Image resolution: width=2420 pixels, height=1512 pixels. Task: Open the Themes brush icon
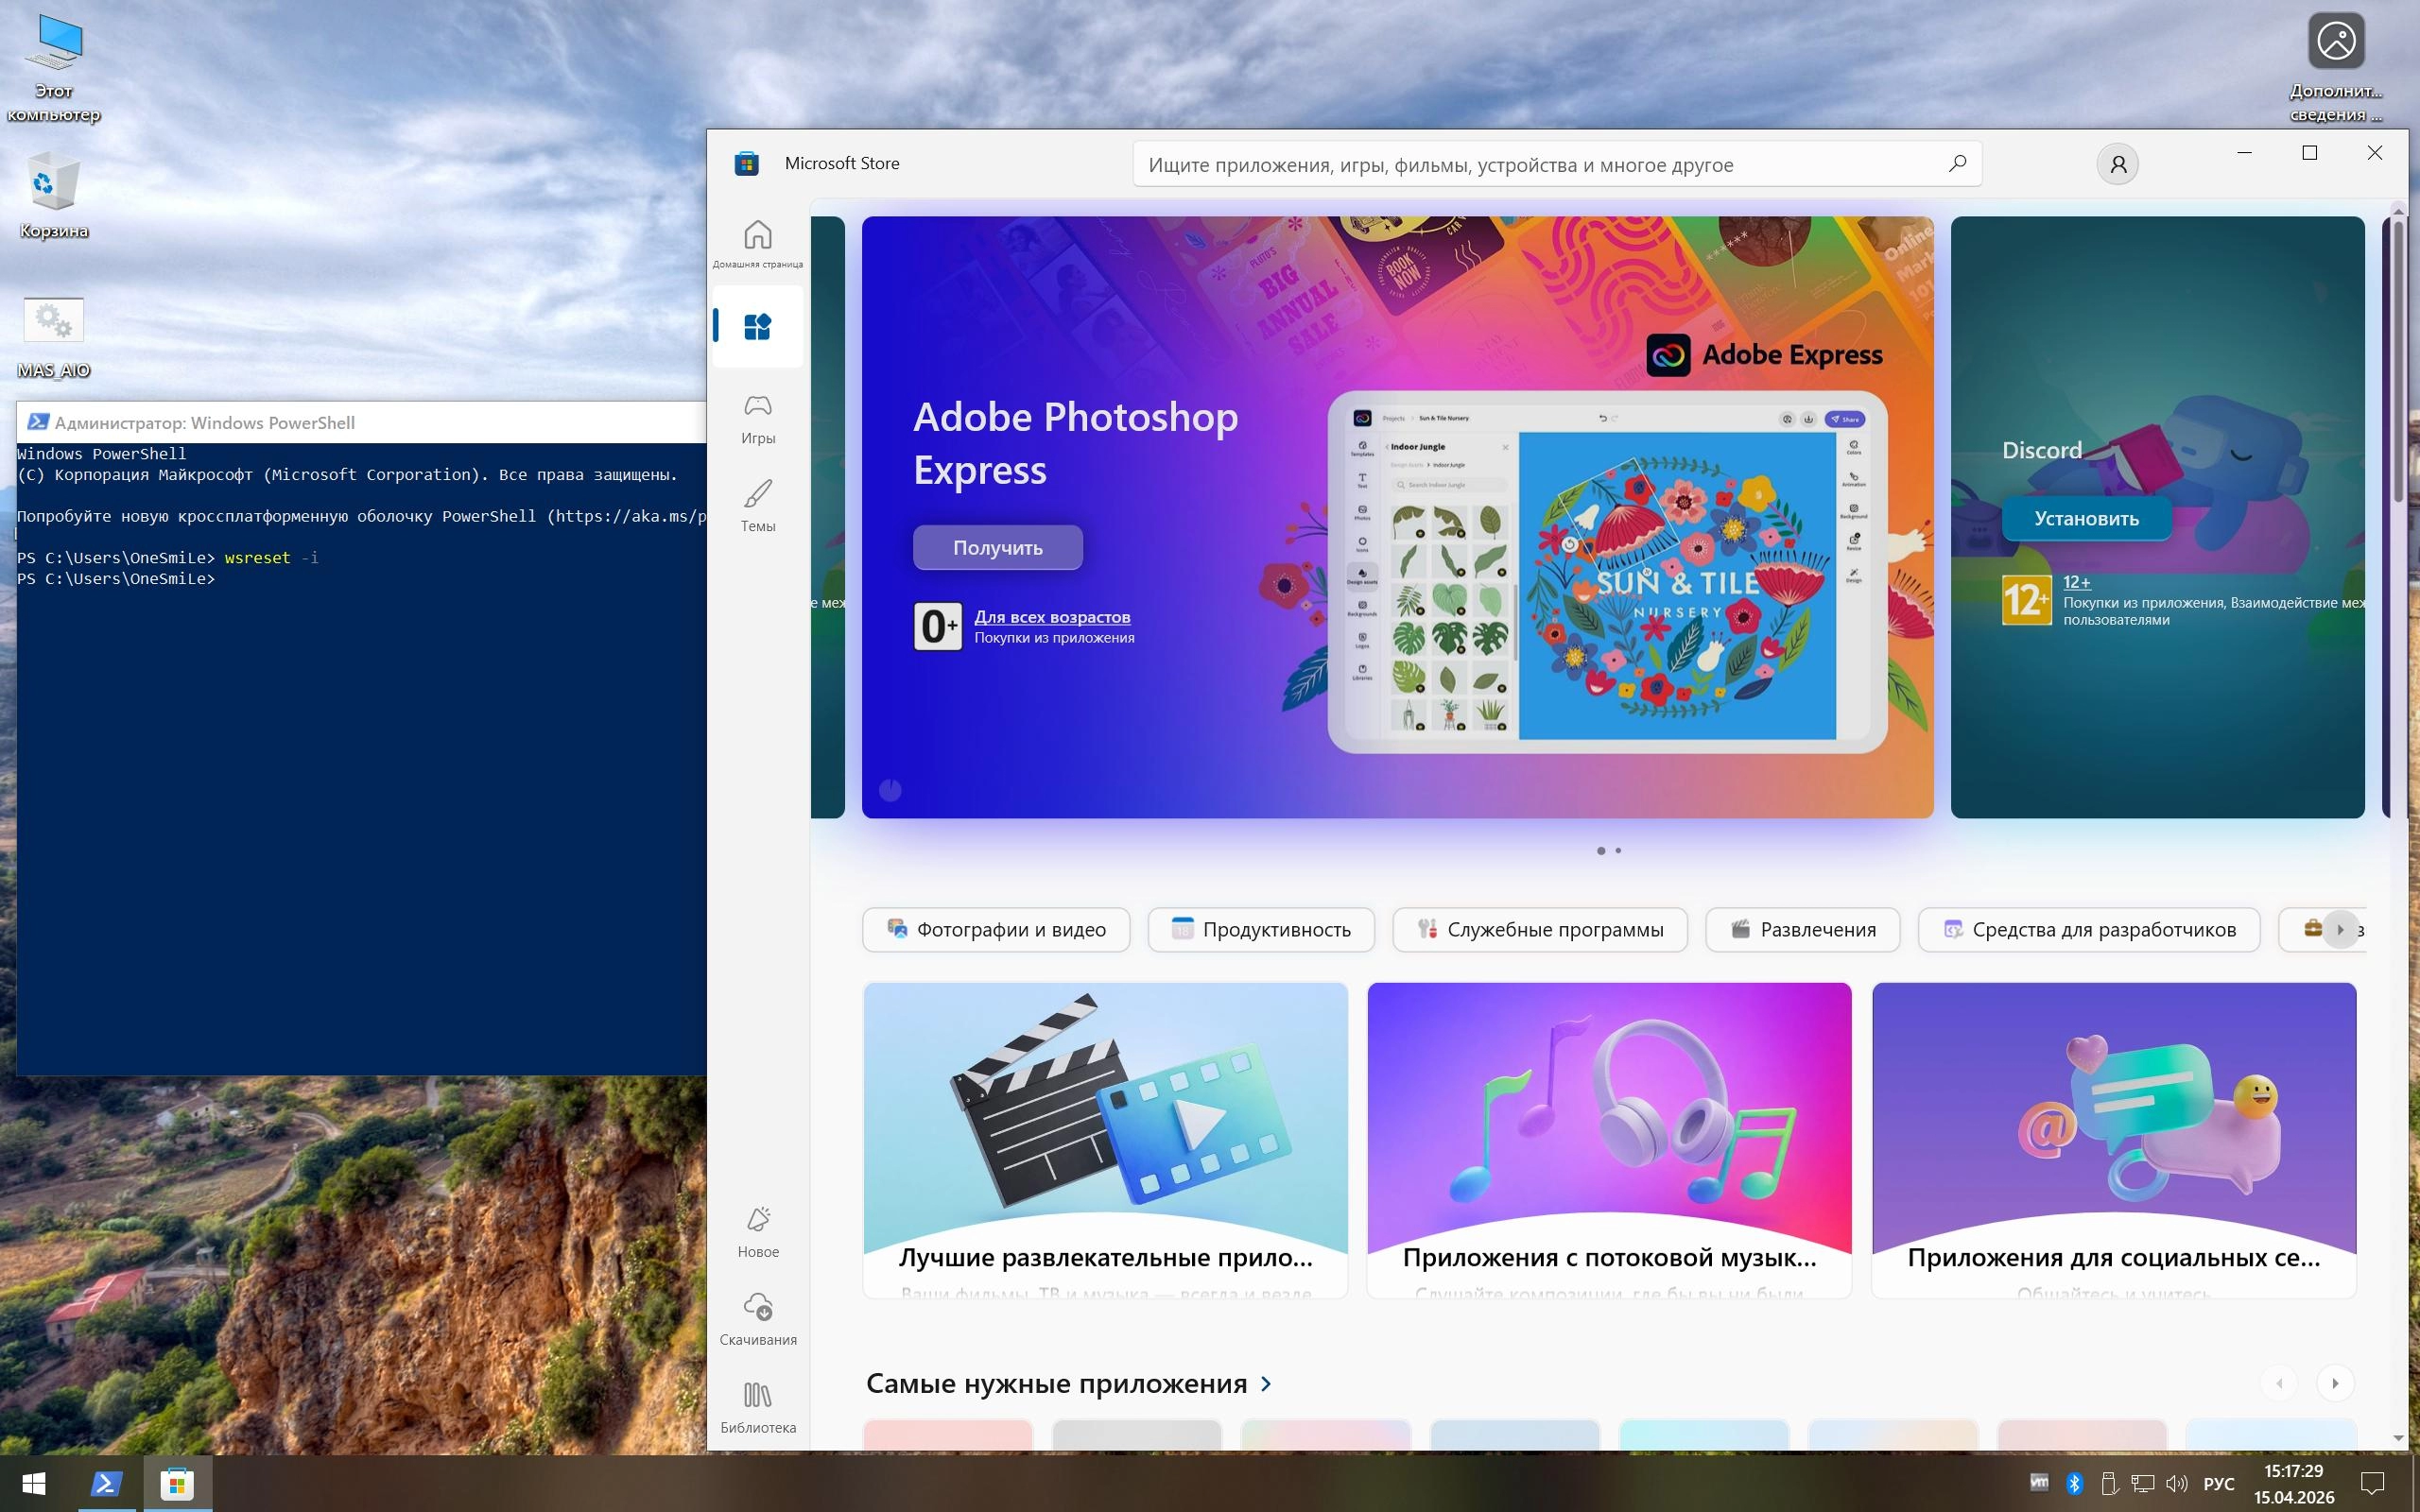tap(757, 494)
